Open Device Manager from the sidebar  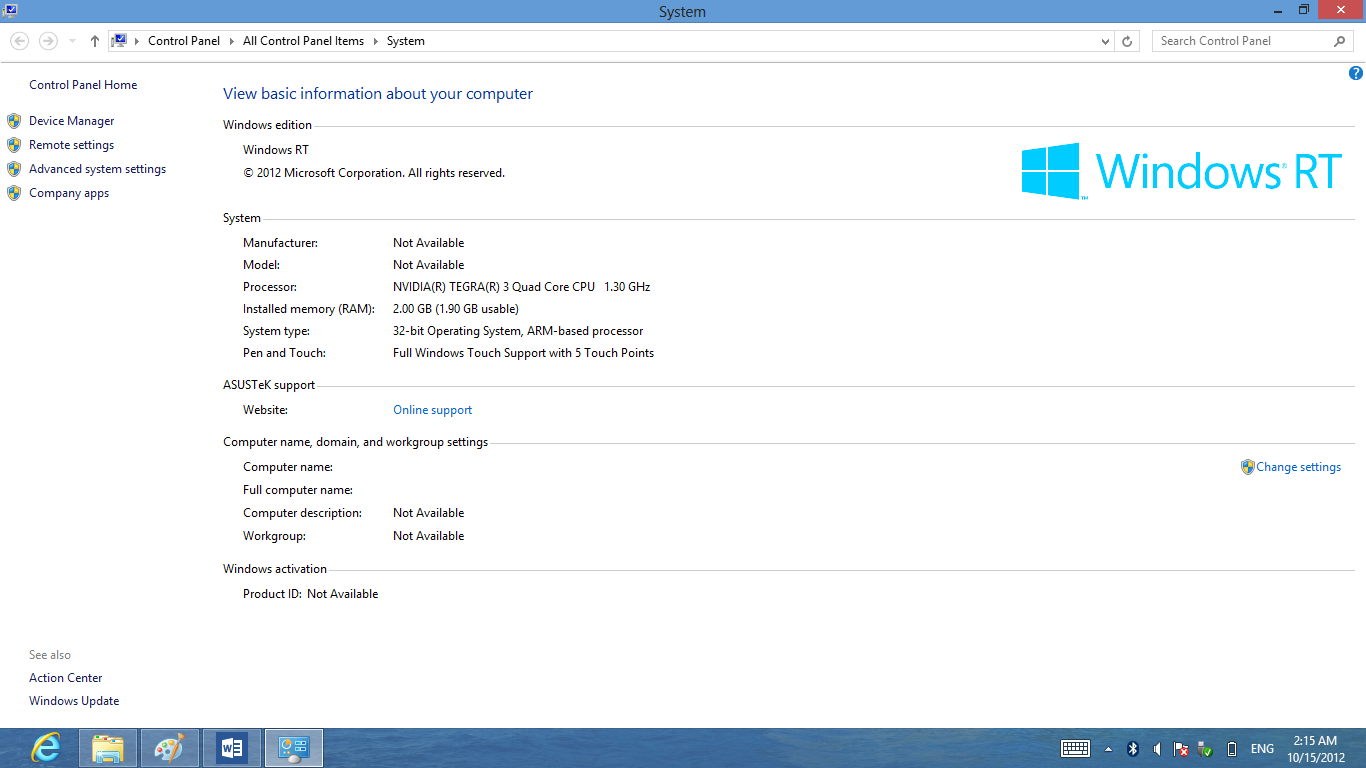tap(71, 121)
